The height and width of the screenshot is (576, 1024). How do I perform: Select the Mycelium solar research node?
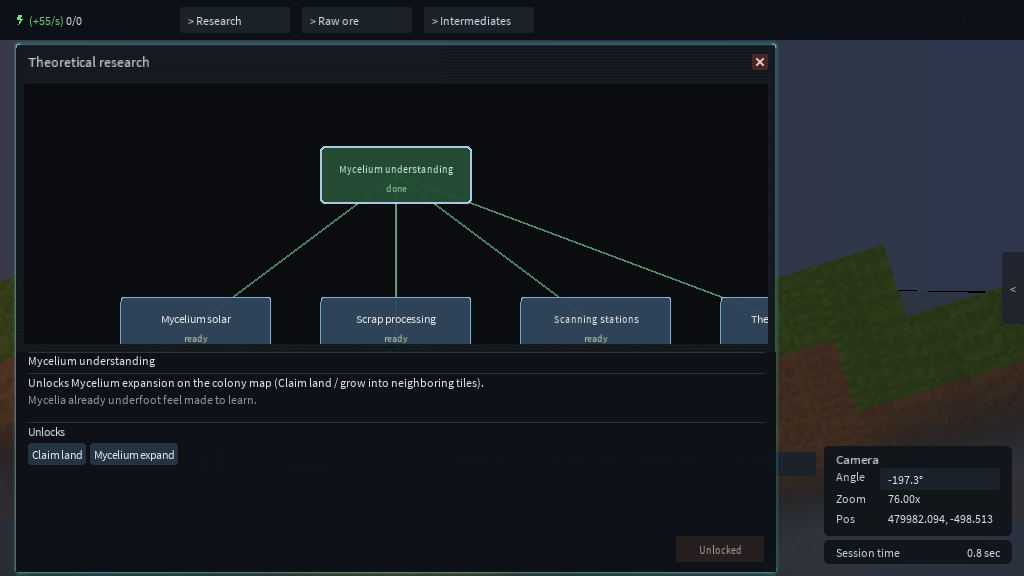click(195, 321)
